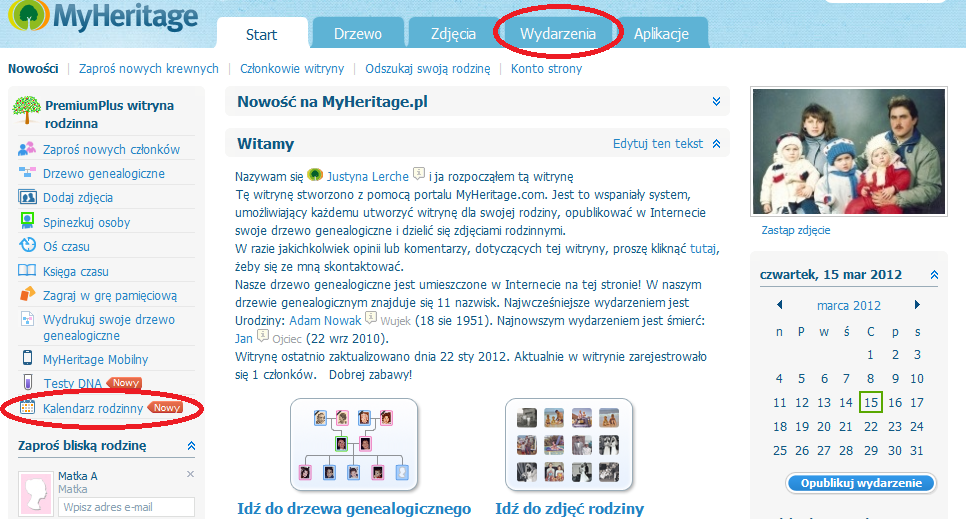966x519 pixels.
Task: Open Zaproś nowych członków sidebar link
Action: pos(111,149)
